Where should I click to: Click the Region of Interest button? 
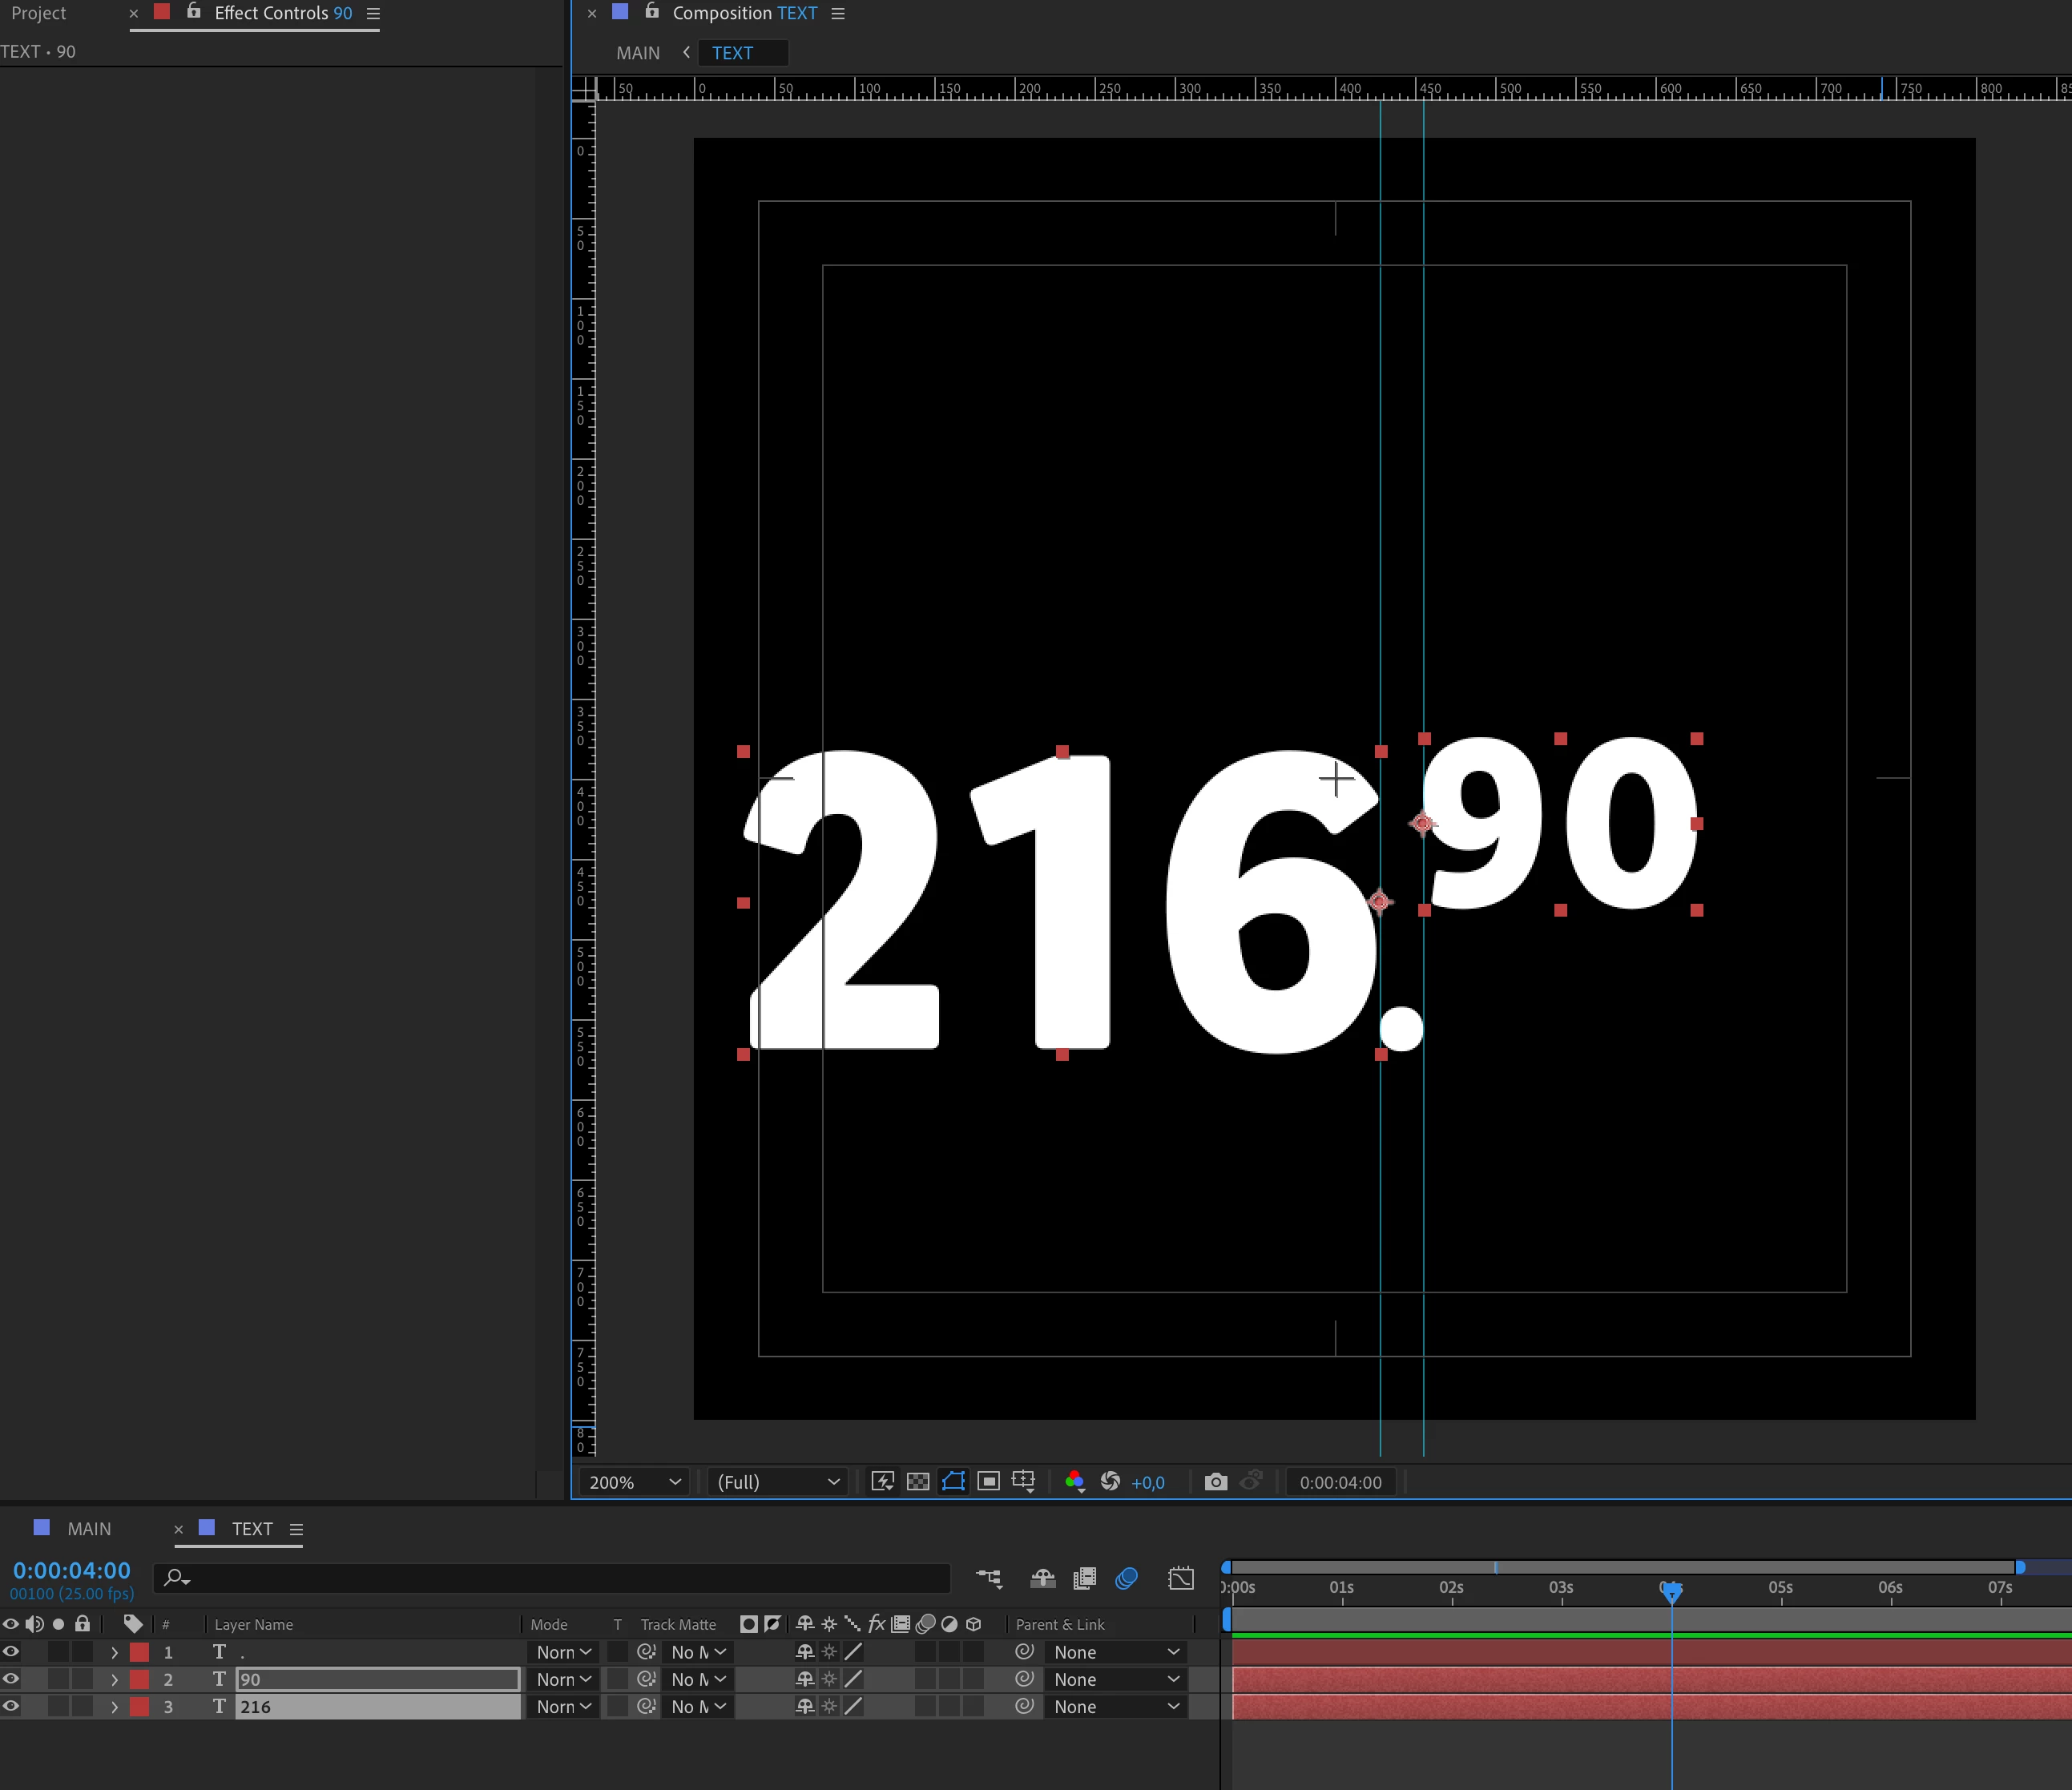[x=988, y=1482]
